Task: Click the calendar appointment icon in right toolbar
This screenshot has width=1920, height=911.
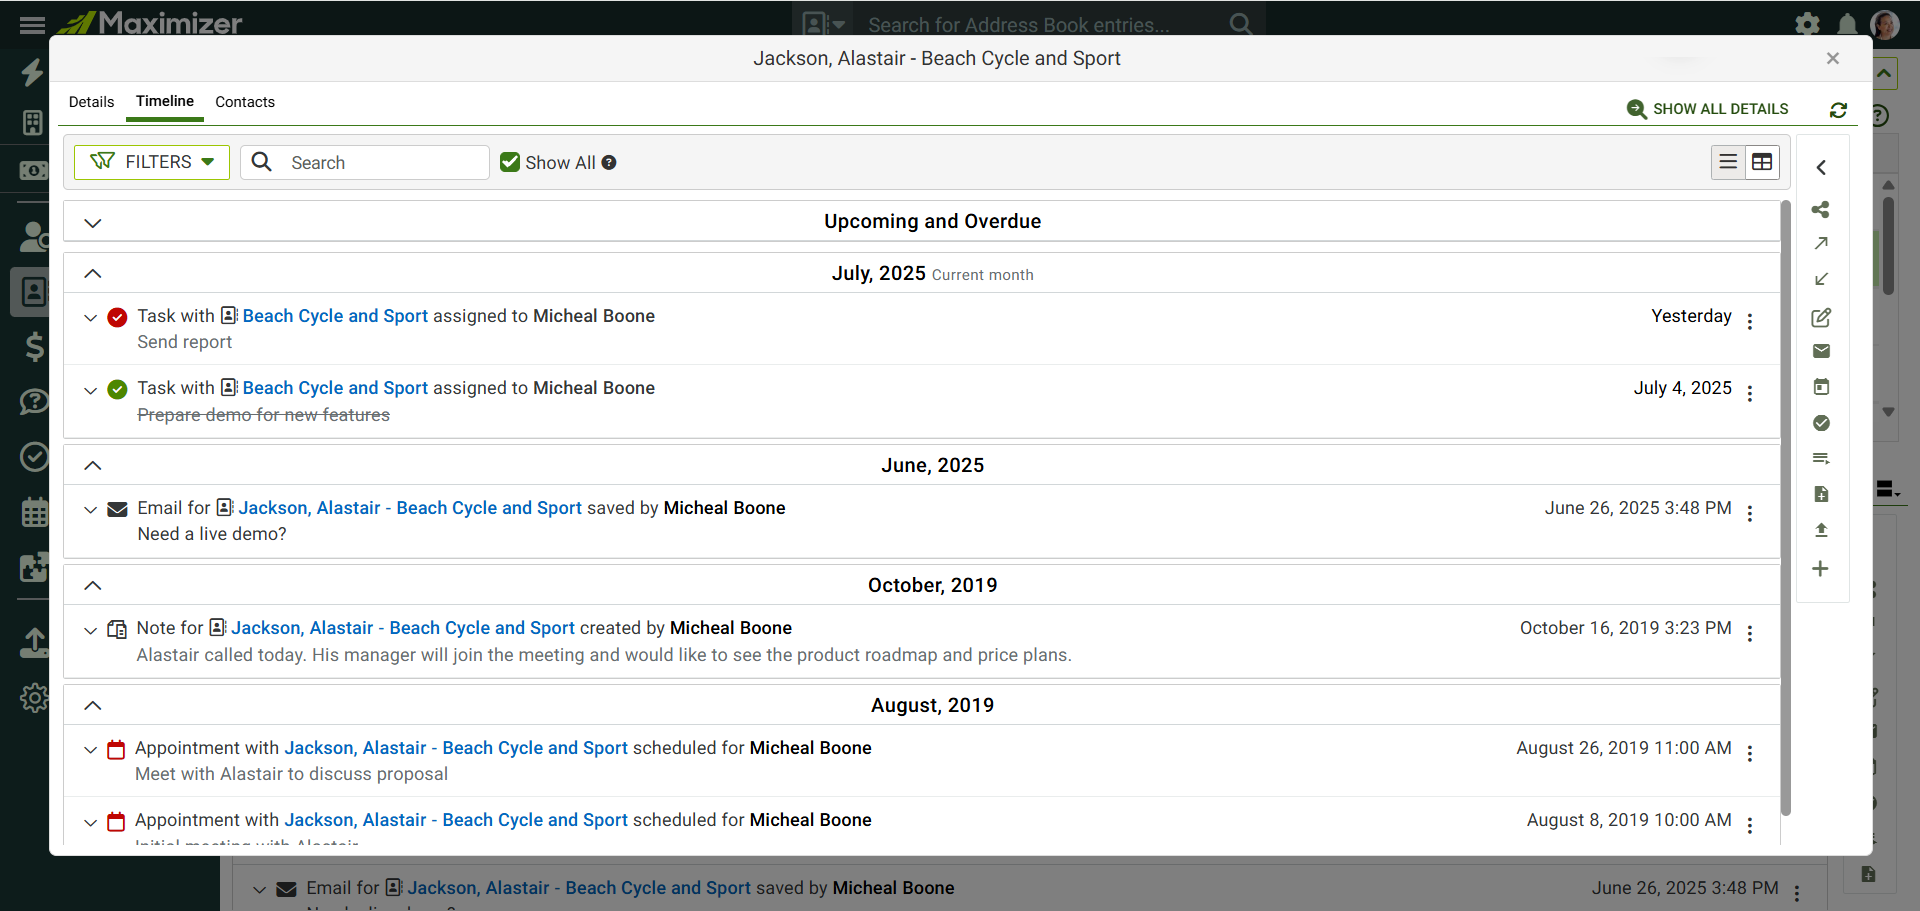Action: [1821, 387]
